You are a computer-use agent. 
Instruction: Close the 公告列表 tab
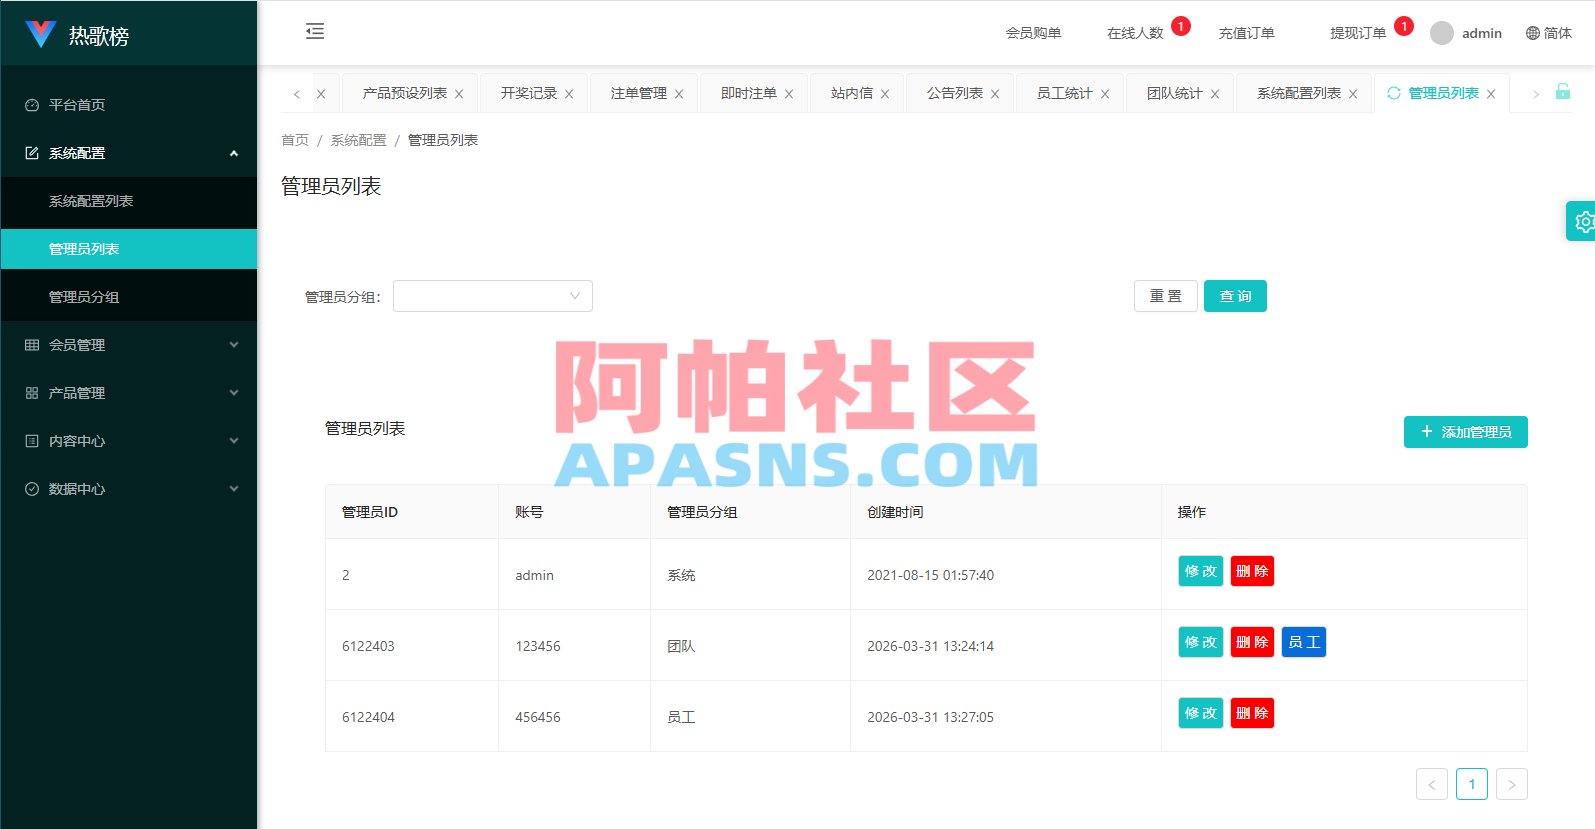(x=995, y=94)
